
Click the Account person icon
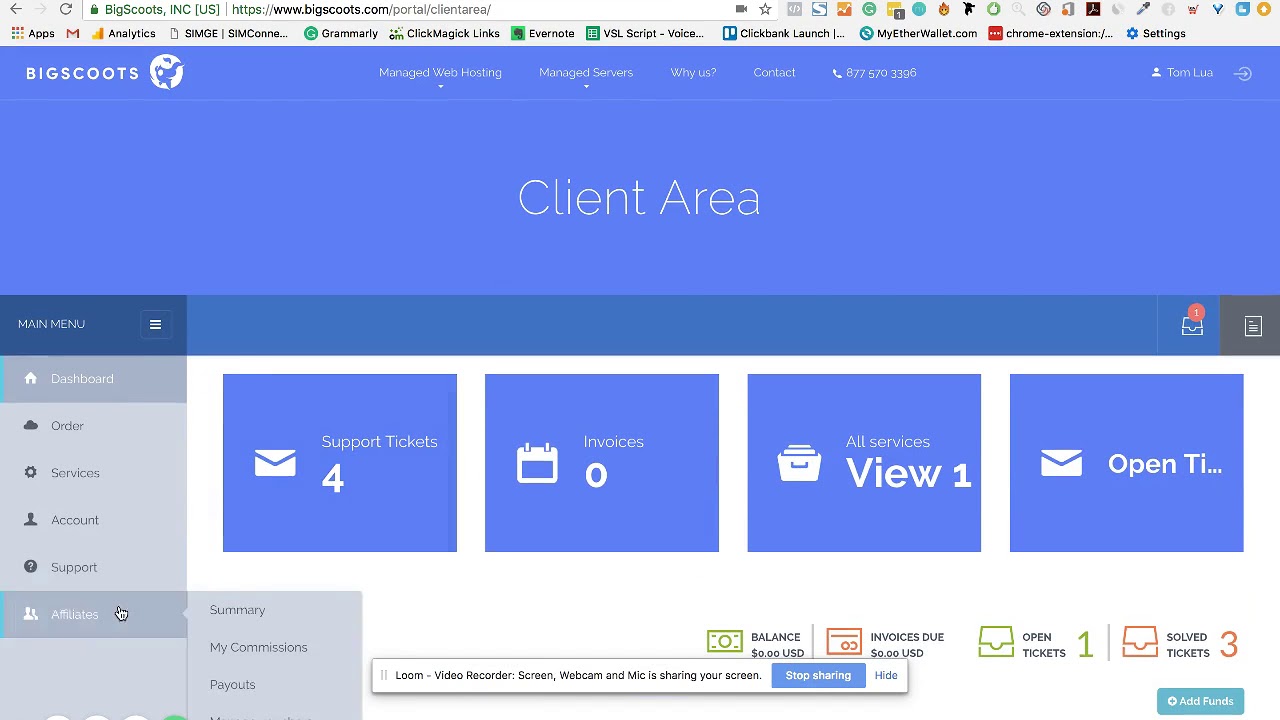(x=30, y=519)
